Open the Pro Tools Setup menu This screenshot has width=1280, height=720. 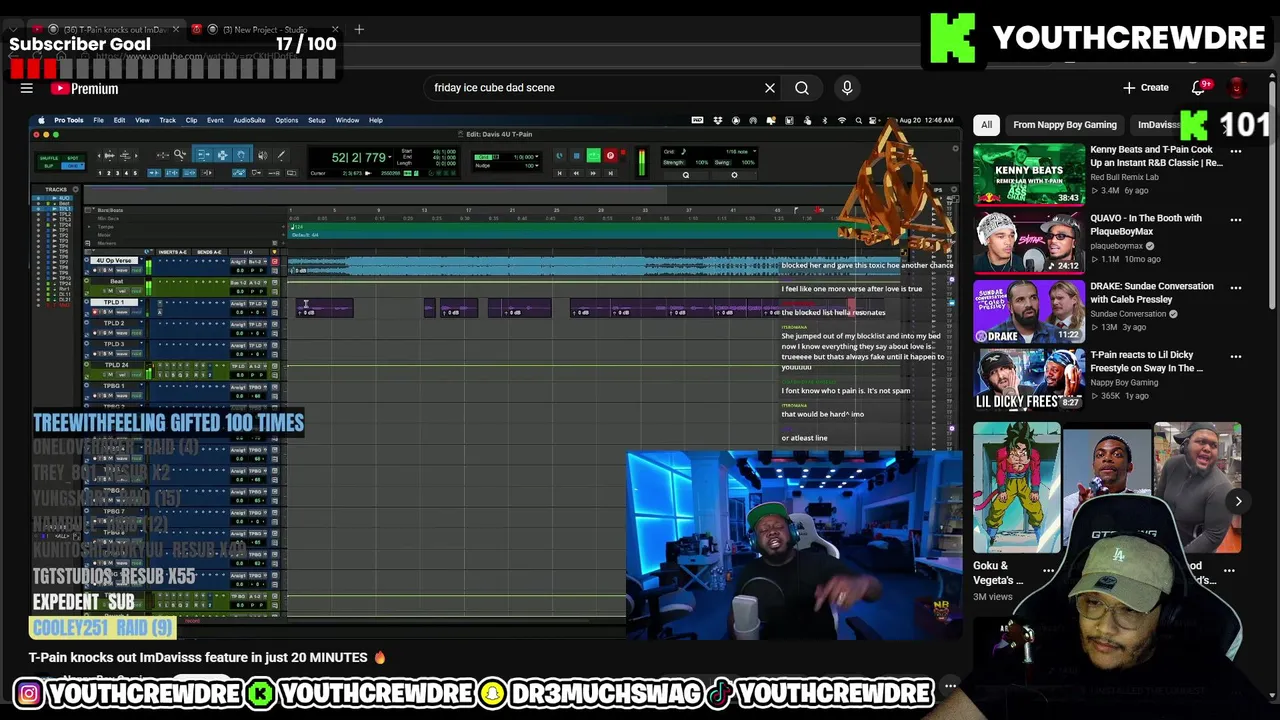(316, 120)
